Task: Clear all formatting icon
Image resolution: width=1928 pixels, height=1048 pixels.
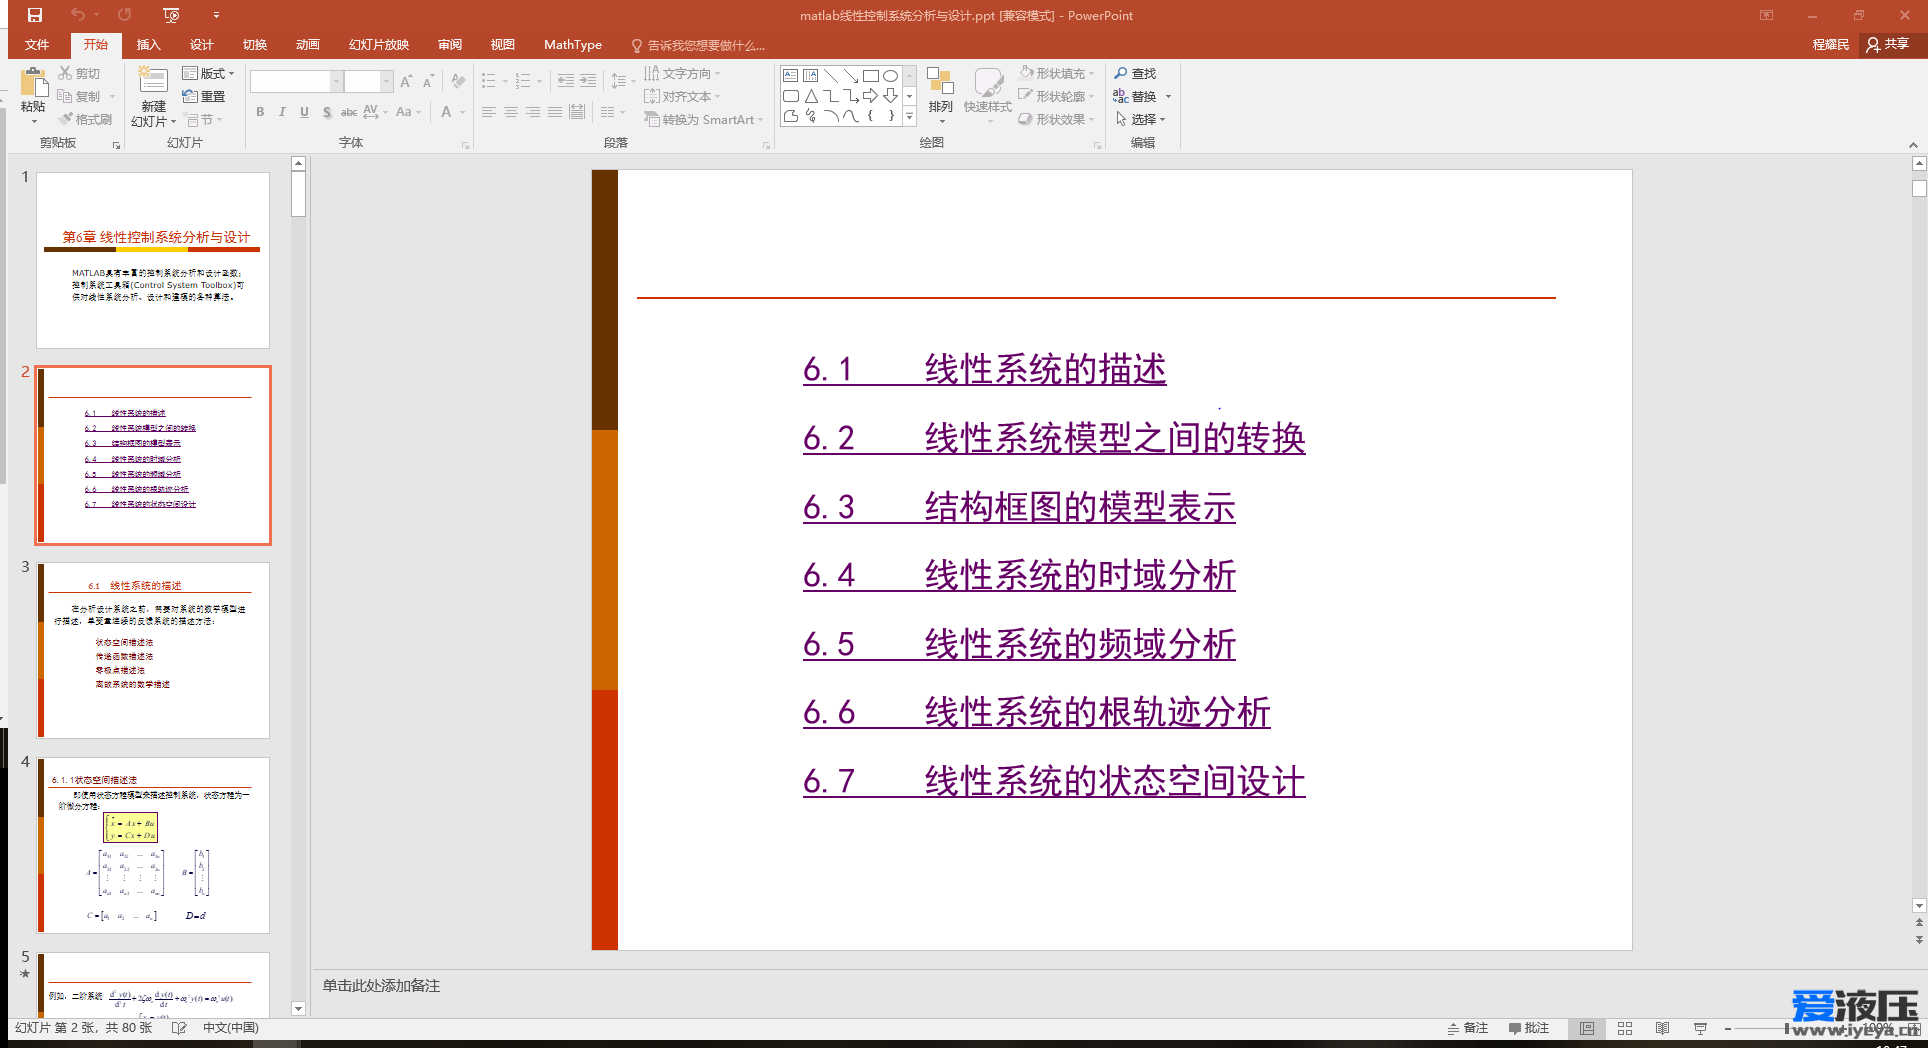Action: pos(457,82)
